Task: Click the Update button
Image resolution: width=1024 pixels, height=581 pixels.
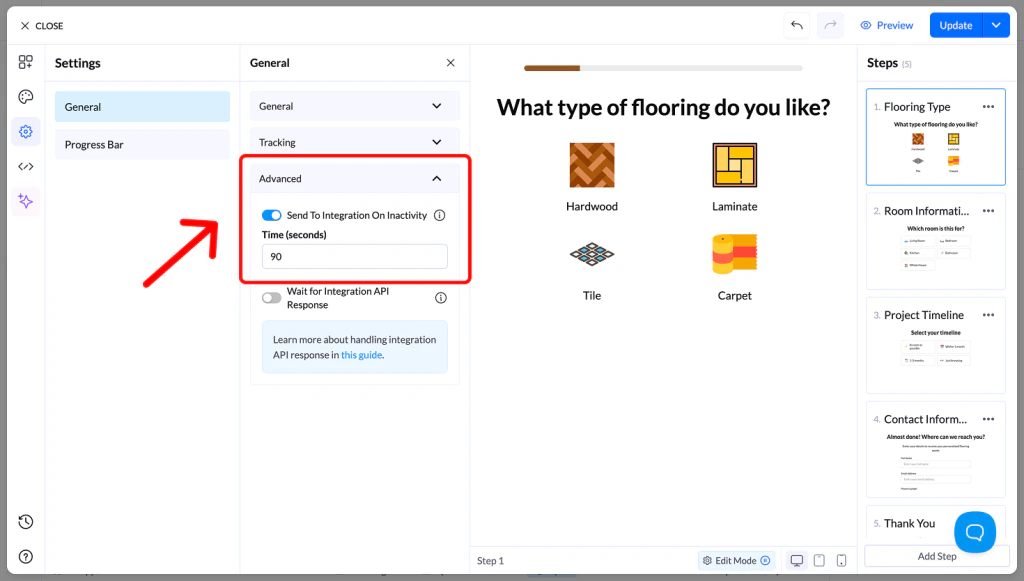Action: tap(955, 25)
